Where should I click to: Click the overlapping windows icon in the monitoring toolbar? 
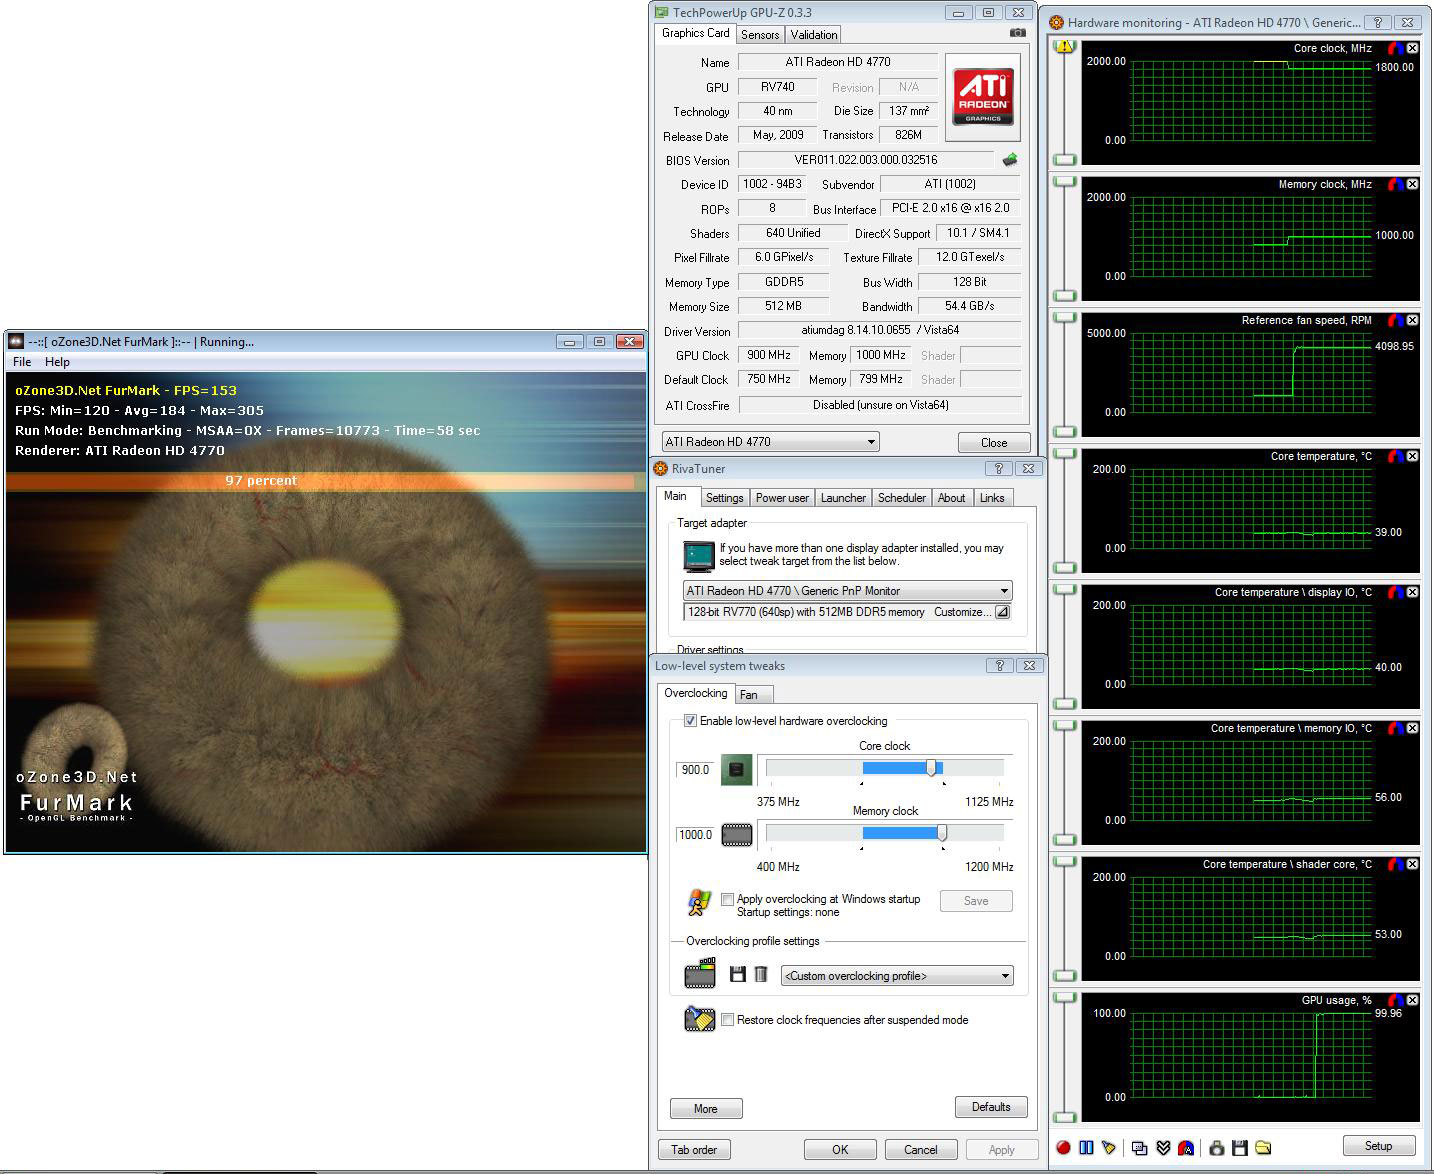click(1140, 1147)
